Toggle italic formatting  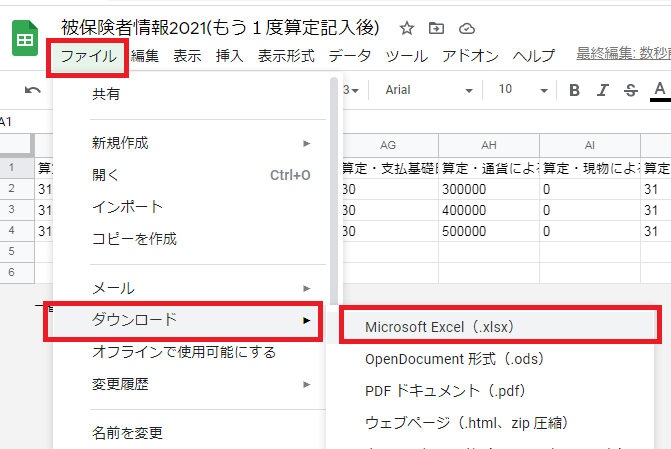(603, 90)
